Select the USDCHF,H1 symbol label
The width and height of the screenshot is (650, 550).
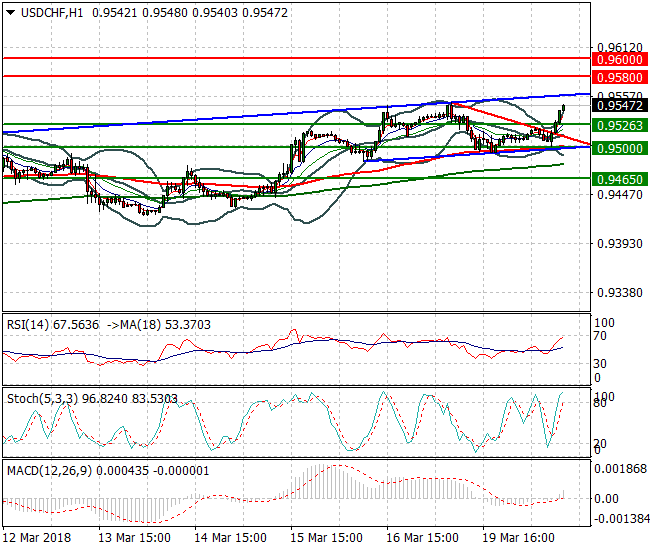point(52,13)
